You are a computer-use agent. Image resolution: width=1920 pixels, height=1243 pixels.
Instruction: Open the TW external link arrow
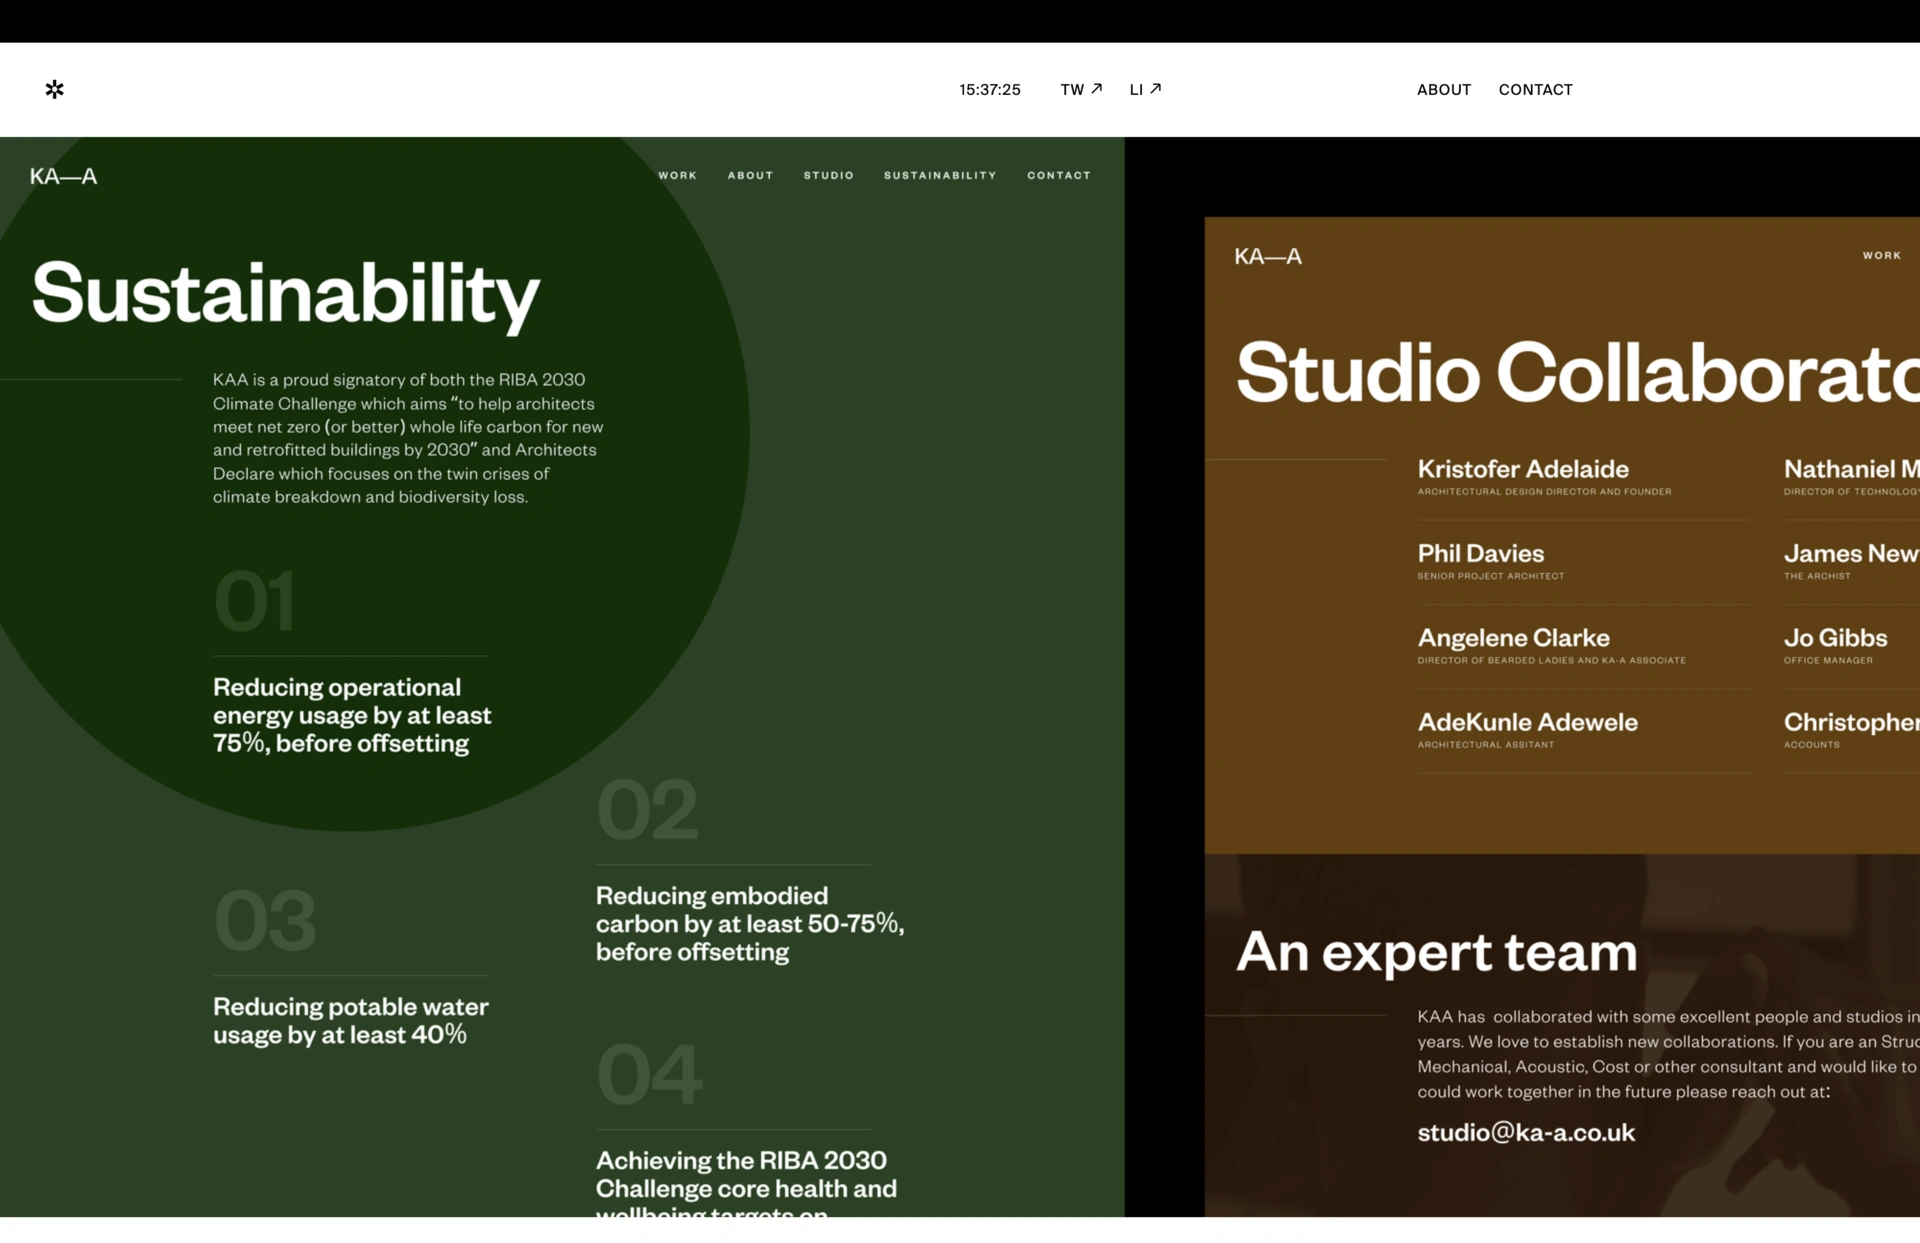tap(1096, 89)
